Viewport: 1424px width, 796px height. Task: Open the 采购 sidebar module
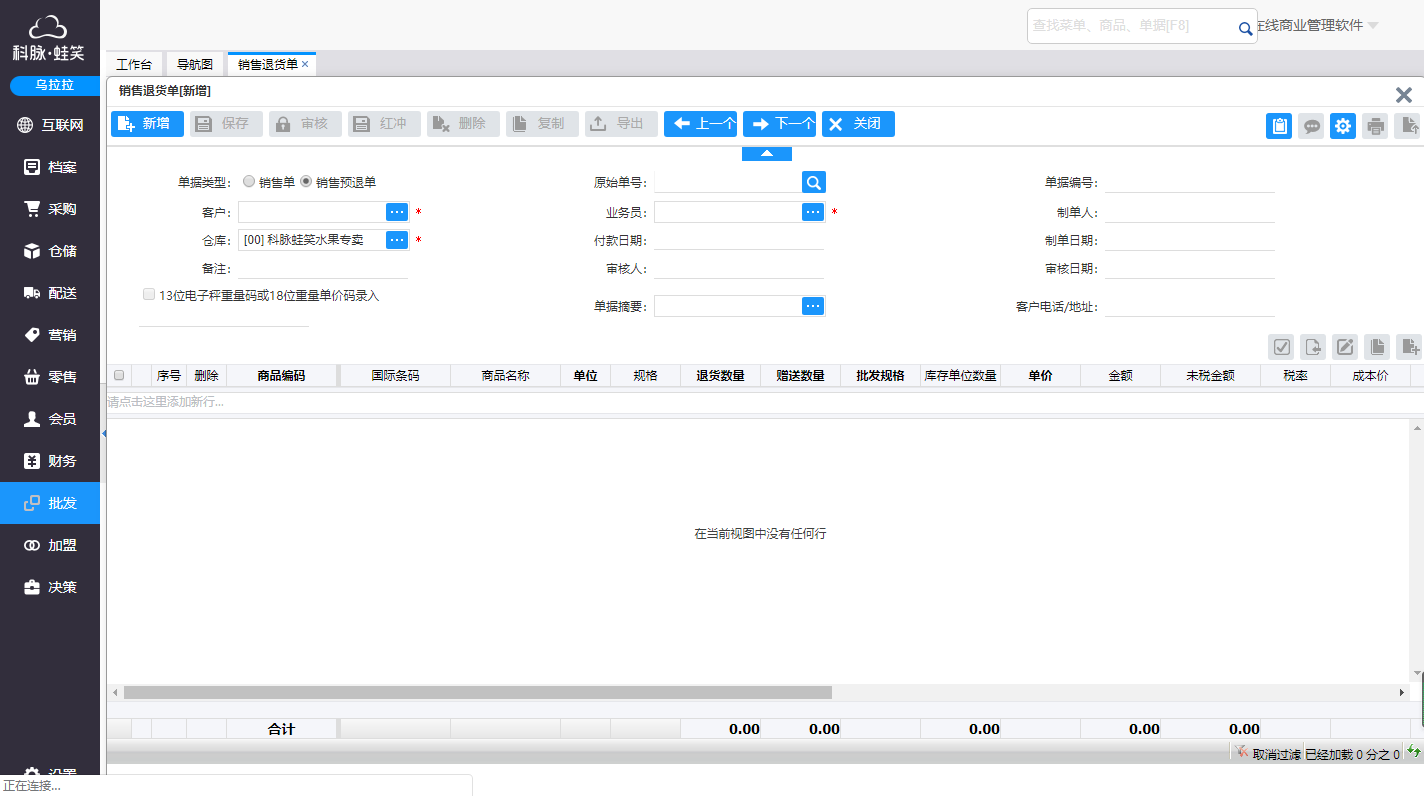(50, 209)
